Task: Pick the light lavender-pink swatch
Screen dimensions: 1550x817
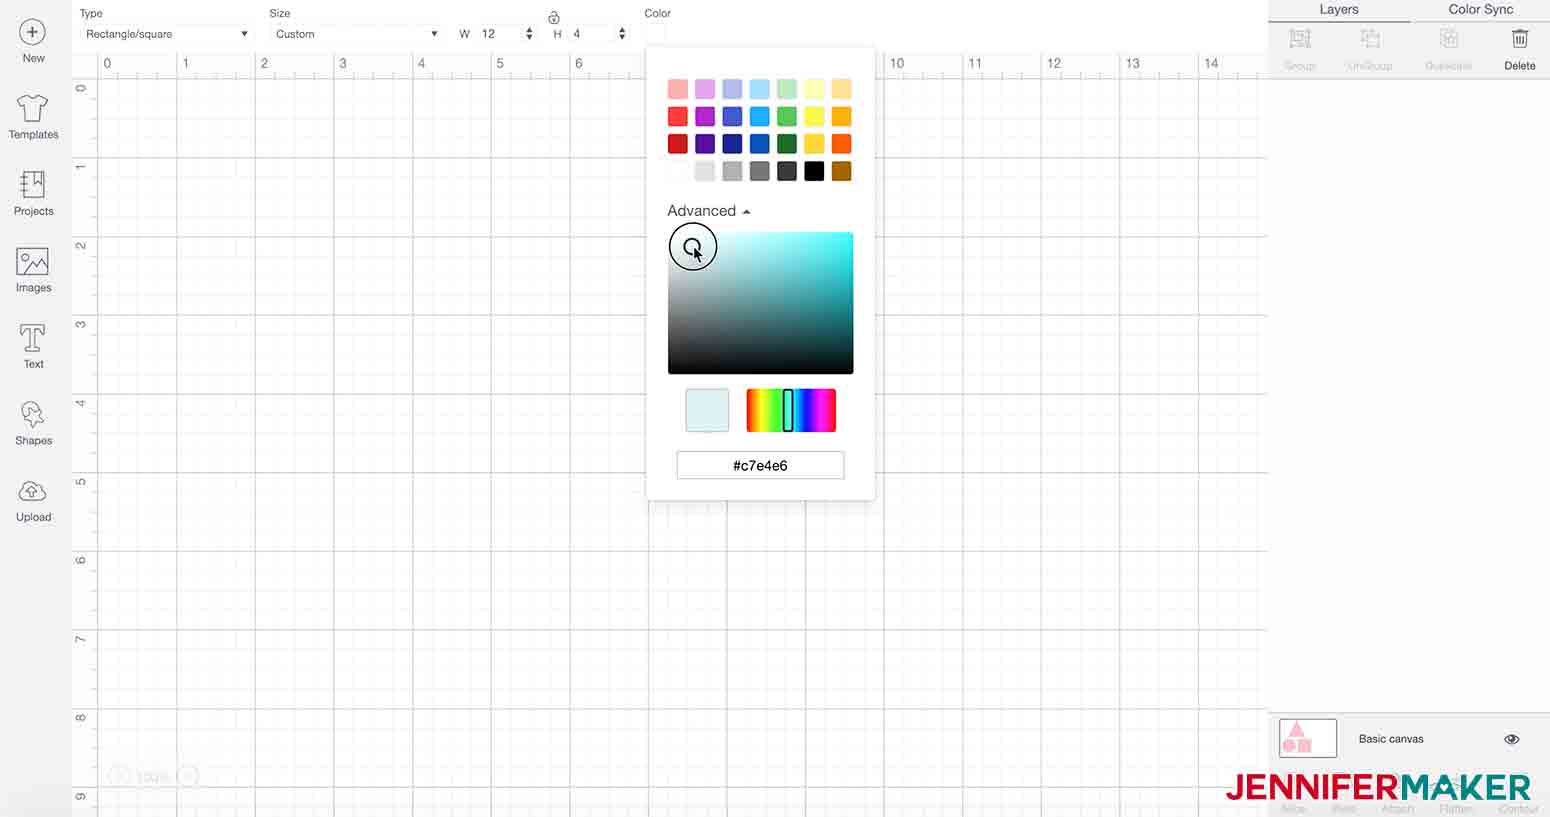Action: point(705,89)
